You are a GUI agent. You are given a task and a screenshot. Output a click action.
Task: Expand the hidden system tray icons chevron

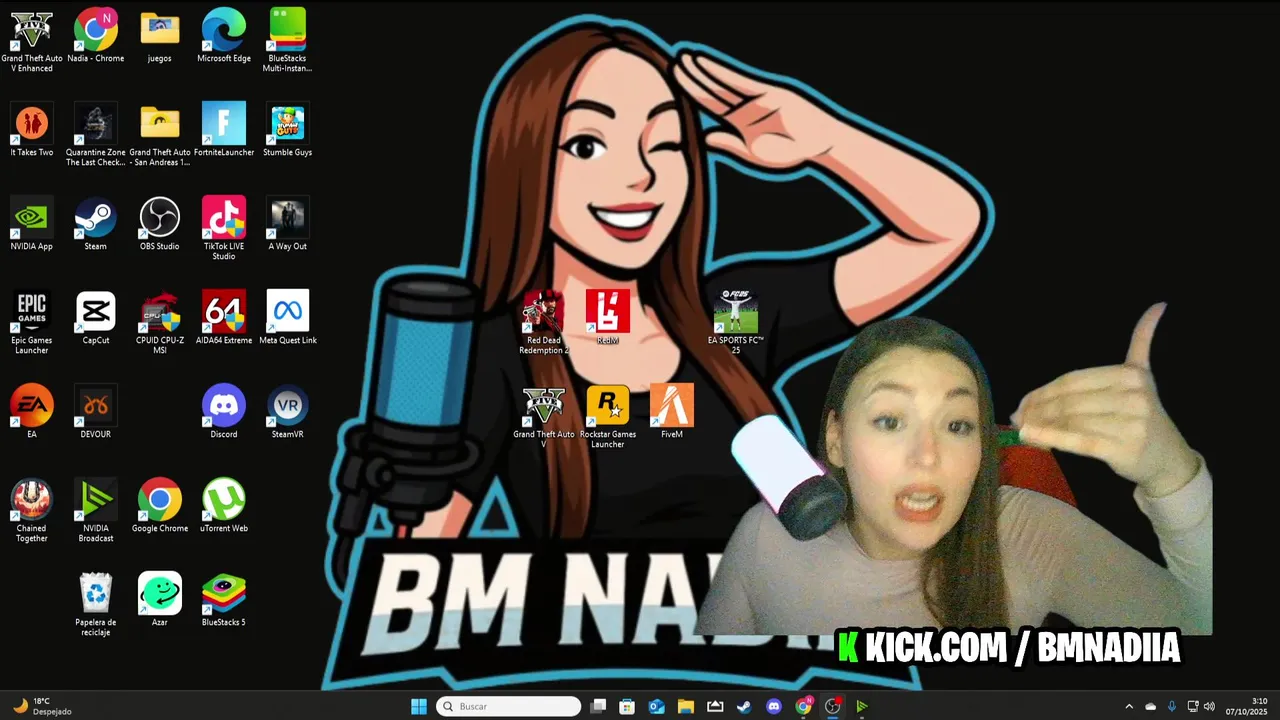(x=1129, y=706)
